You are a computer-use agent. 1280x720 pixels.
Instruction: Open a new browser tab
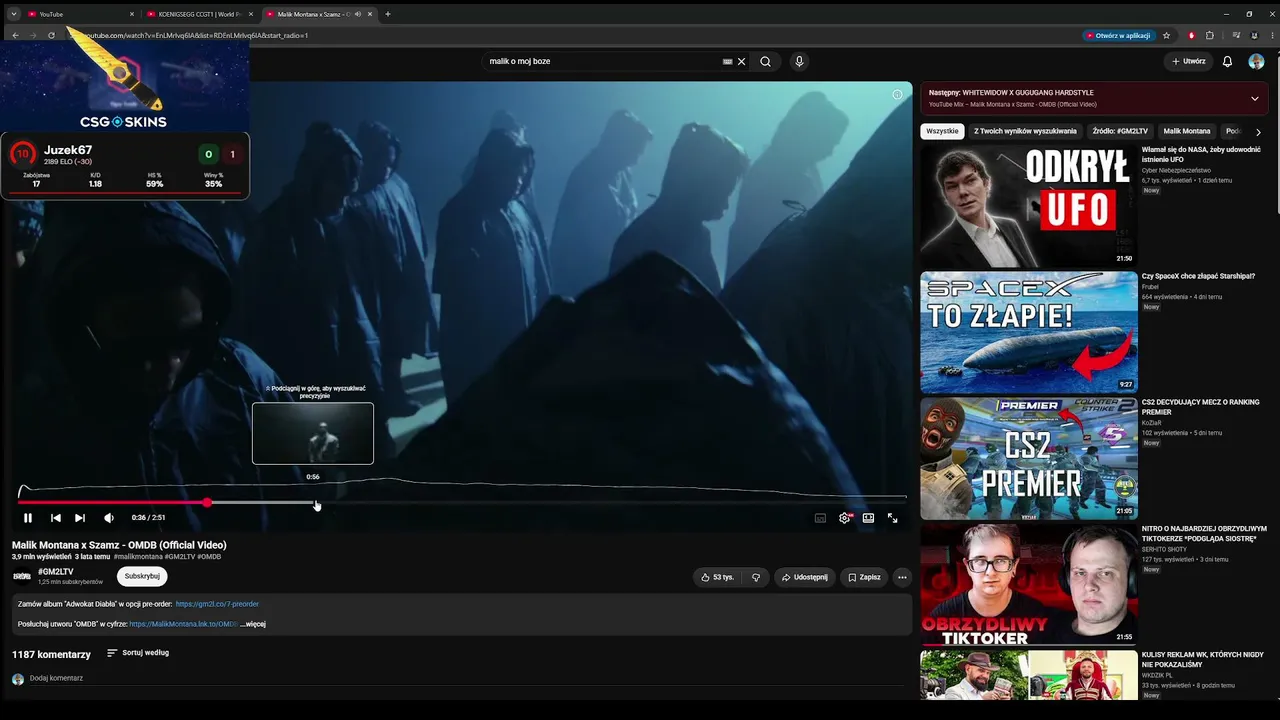(388, 14)
